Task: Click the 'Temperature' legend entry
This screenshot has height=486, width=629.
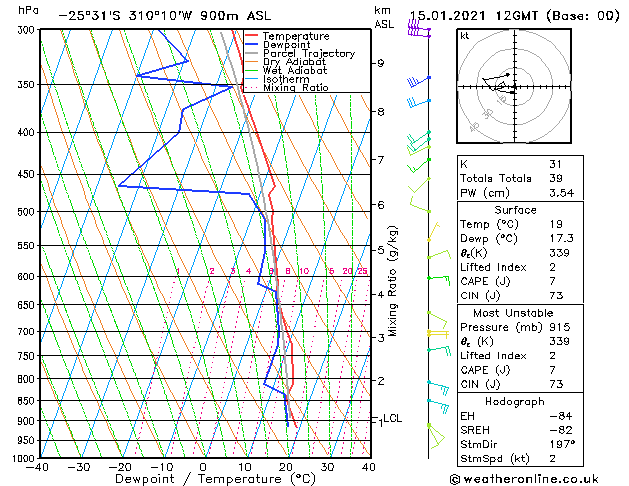Action: [296, 36]
